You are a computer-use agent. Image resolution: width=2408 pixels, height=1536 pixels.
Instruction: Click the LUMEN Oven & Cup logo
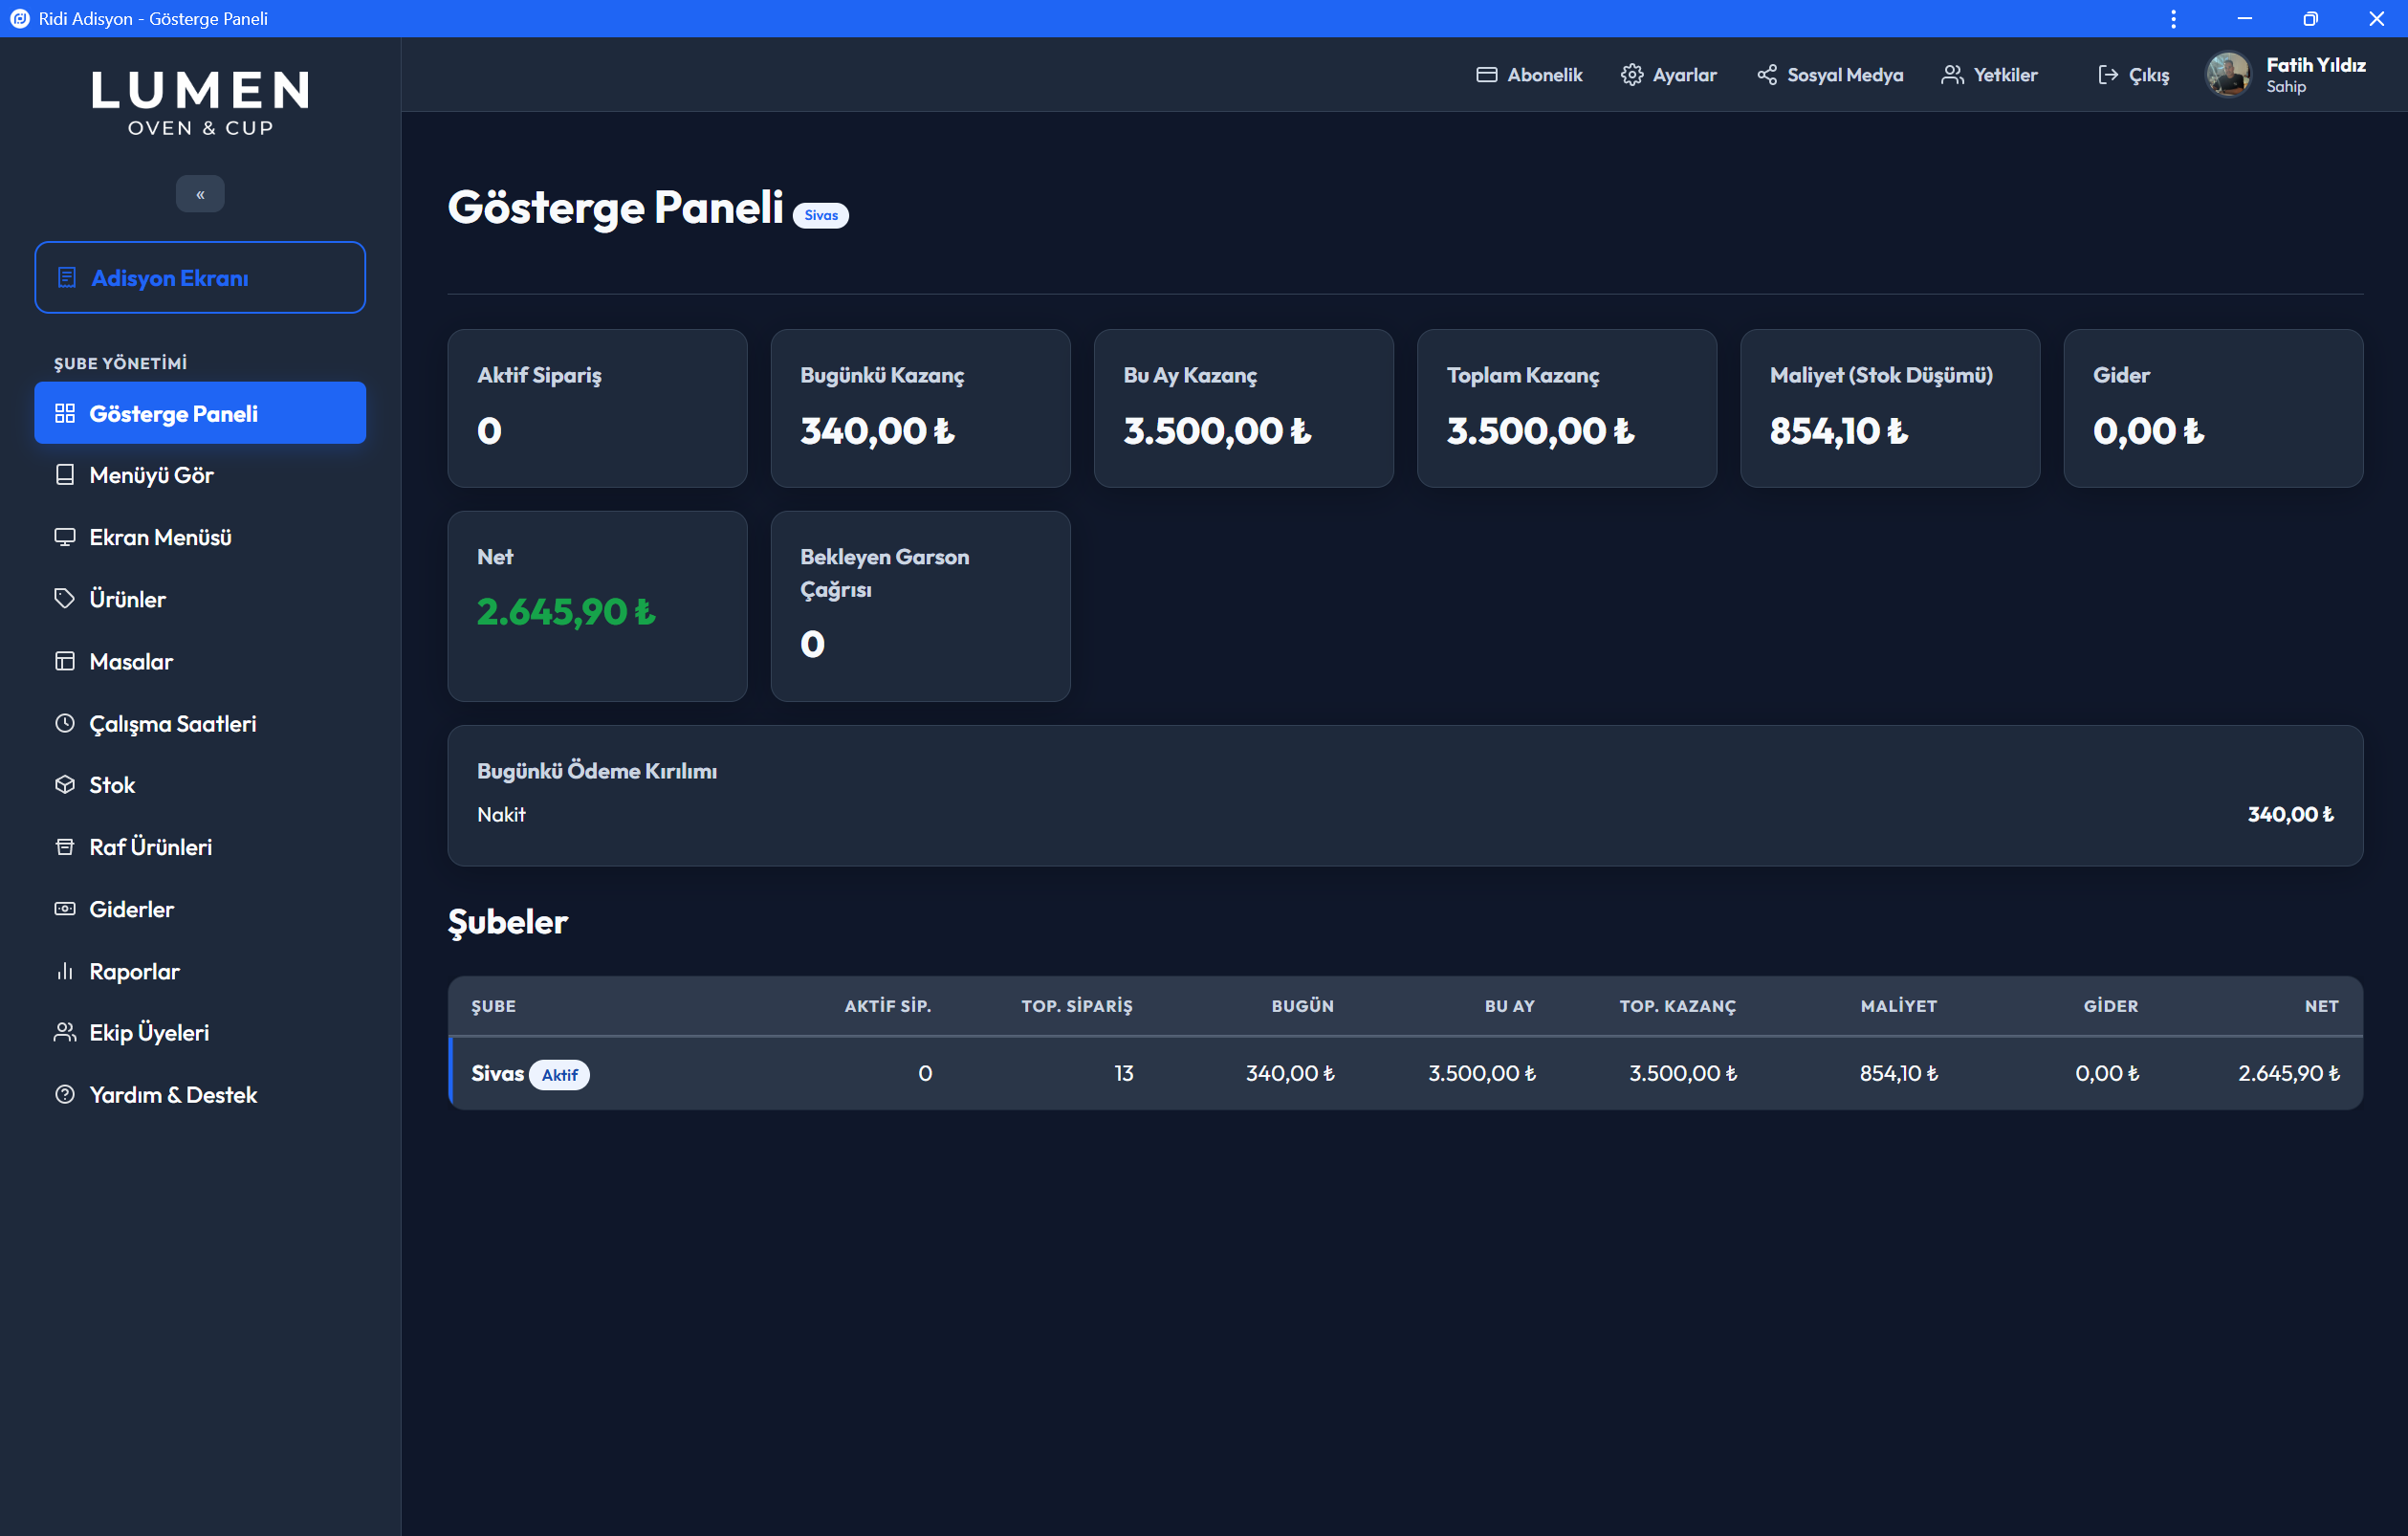pyautogui.click(x=200, y=102)
